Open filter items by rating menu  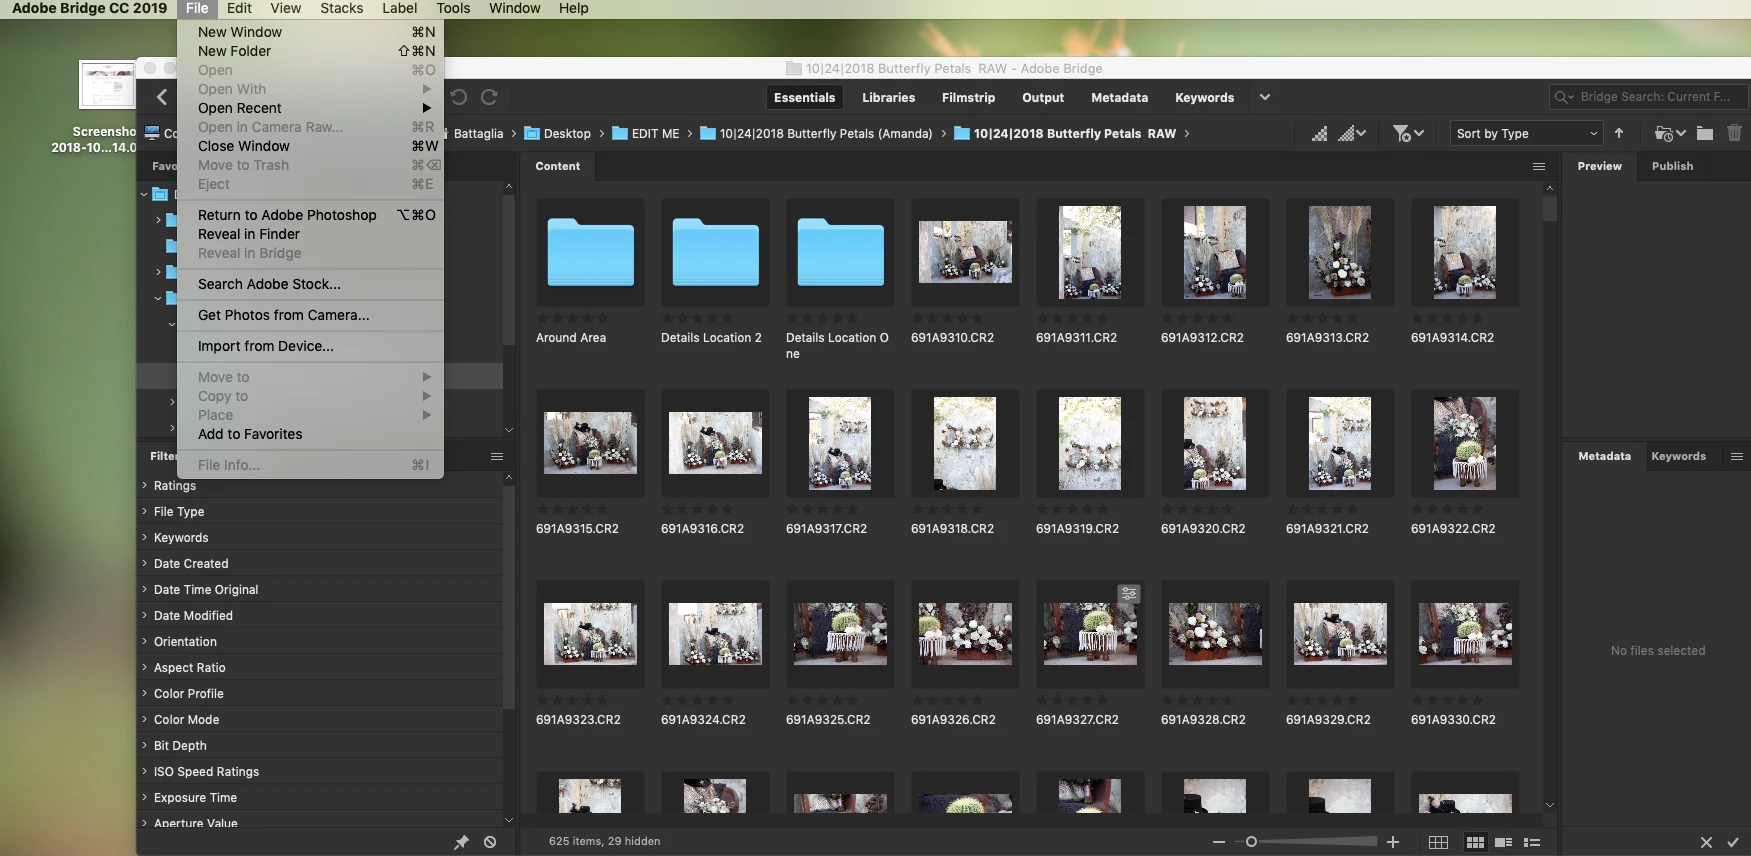coord(1408,133)
